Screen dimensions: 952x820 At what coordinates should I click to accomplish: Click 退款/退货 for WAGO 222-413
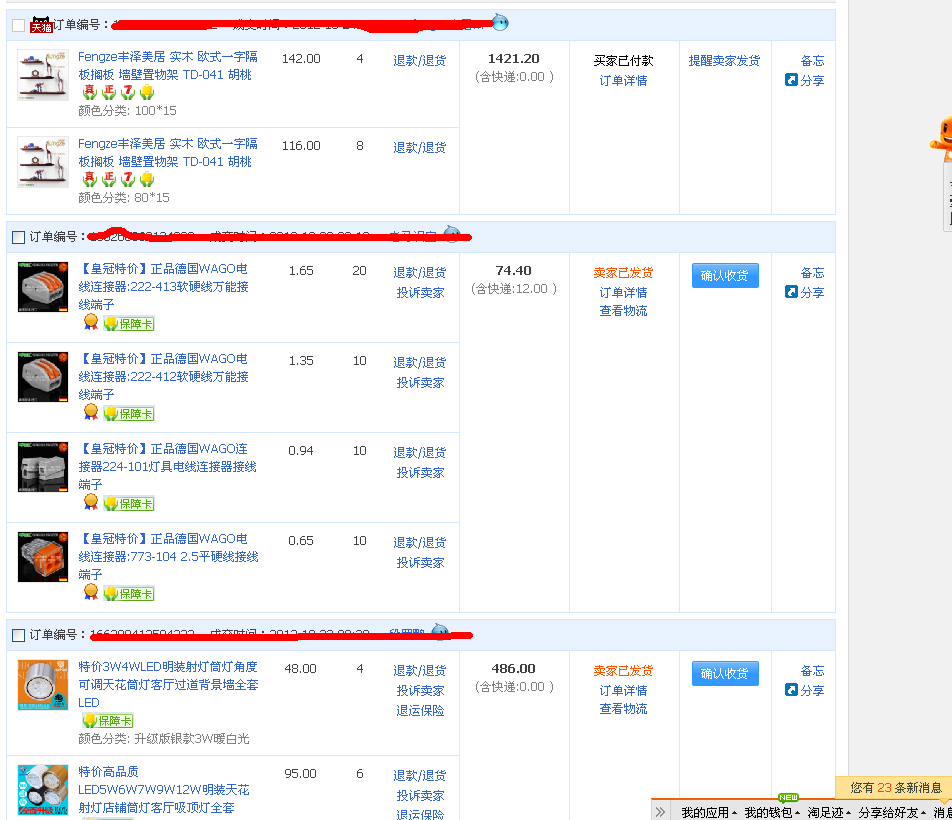click(420, 273)
